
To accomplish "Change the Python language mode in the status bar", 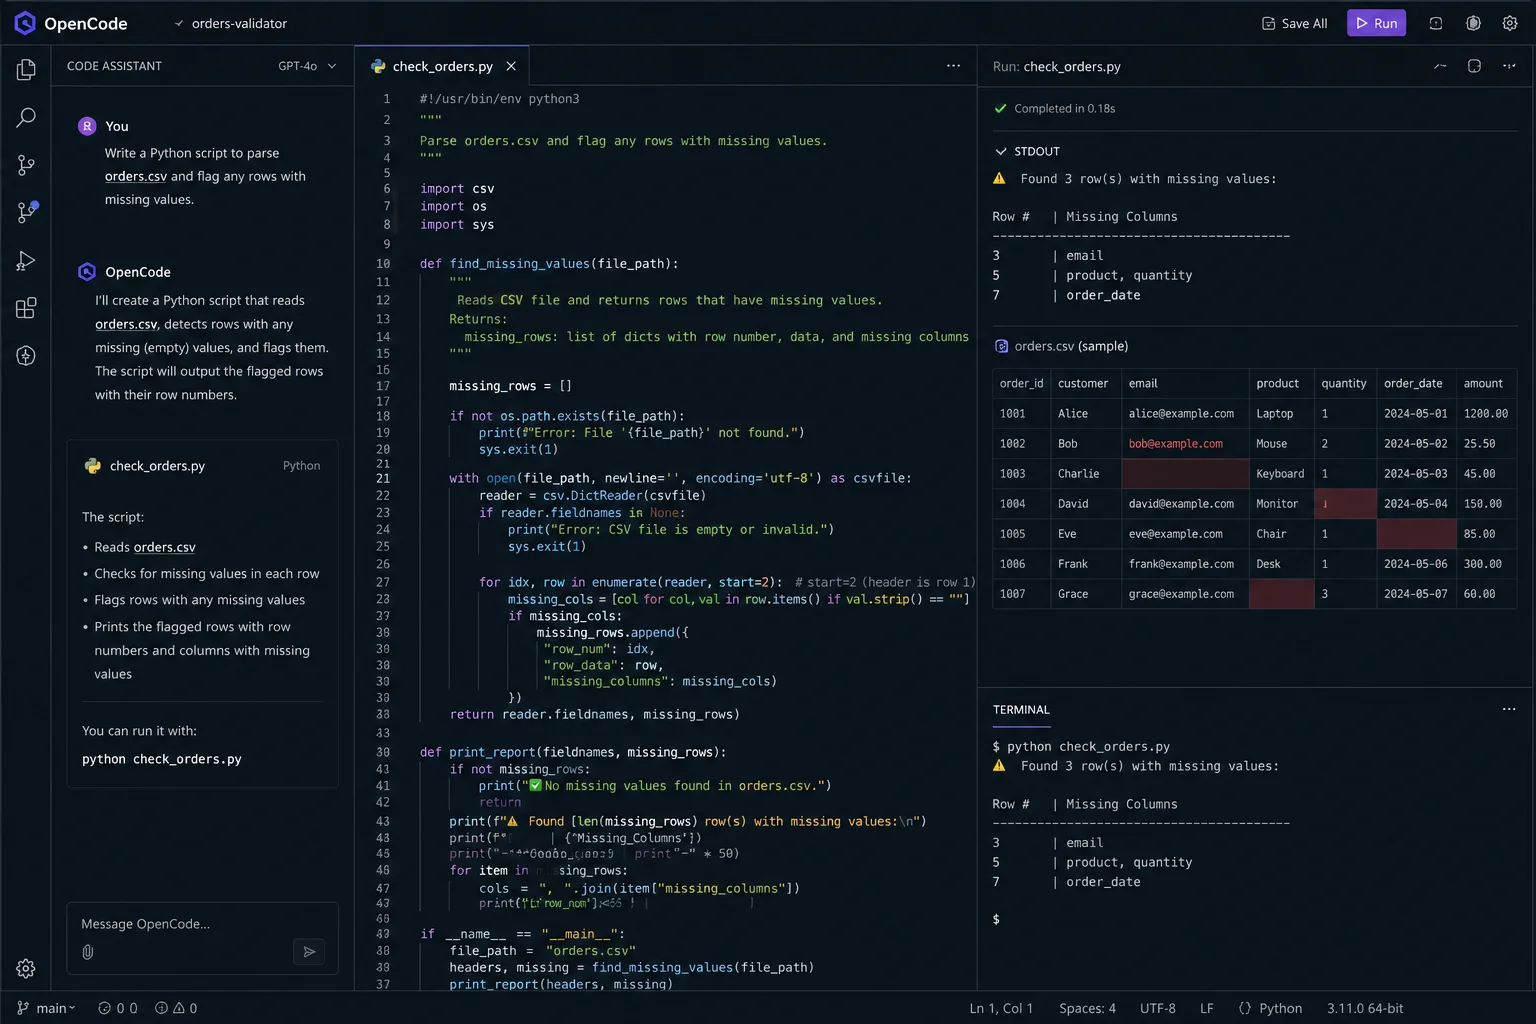I will tap(1270, 1008).
